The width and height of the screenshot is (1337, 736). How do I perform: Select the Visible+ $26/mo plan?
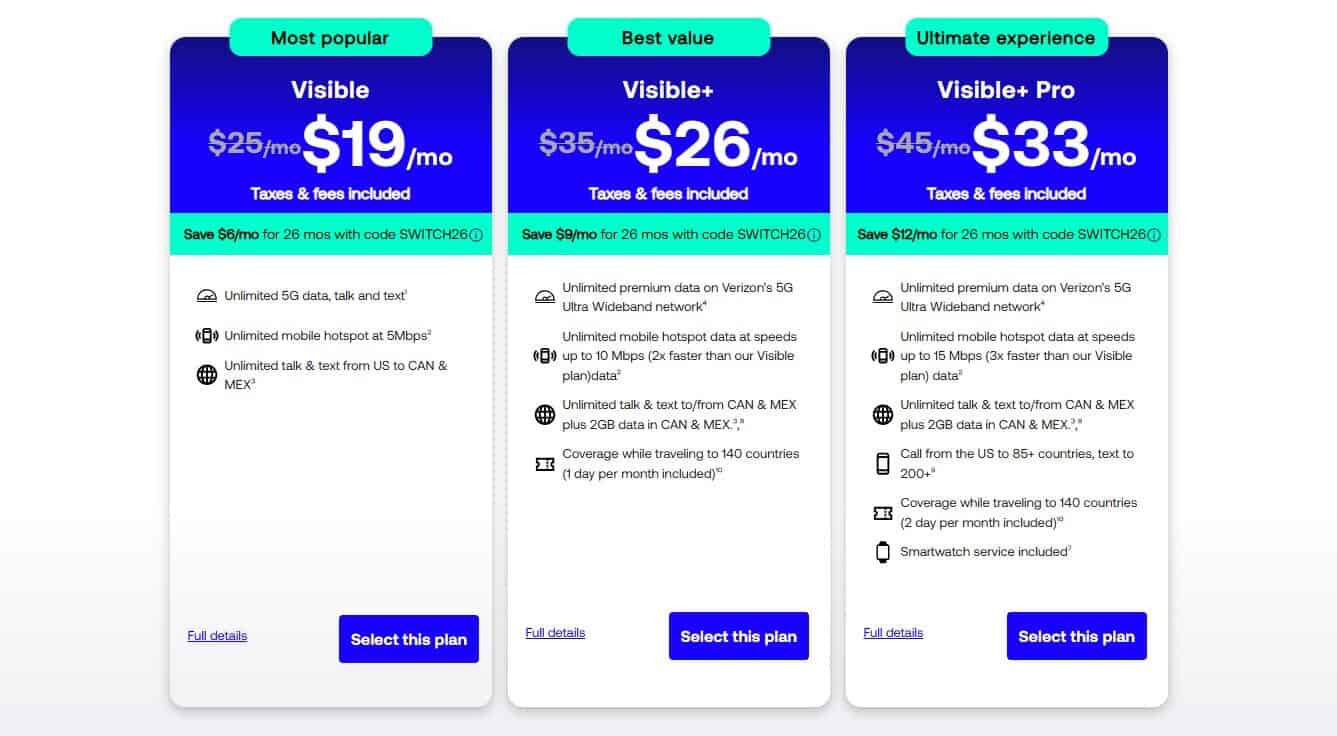738,636
